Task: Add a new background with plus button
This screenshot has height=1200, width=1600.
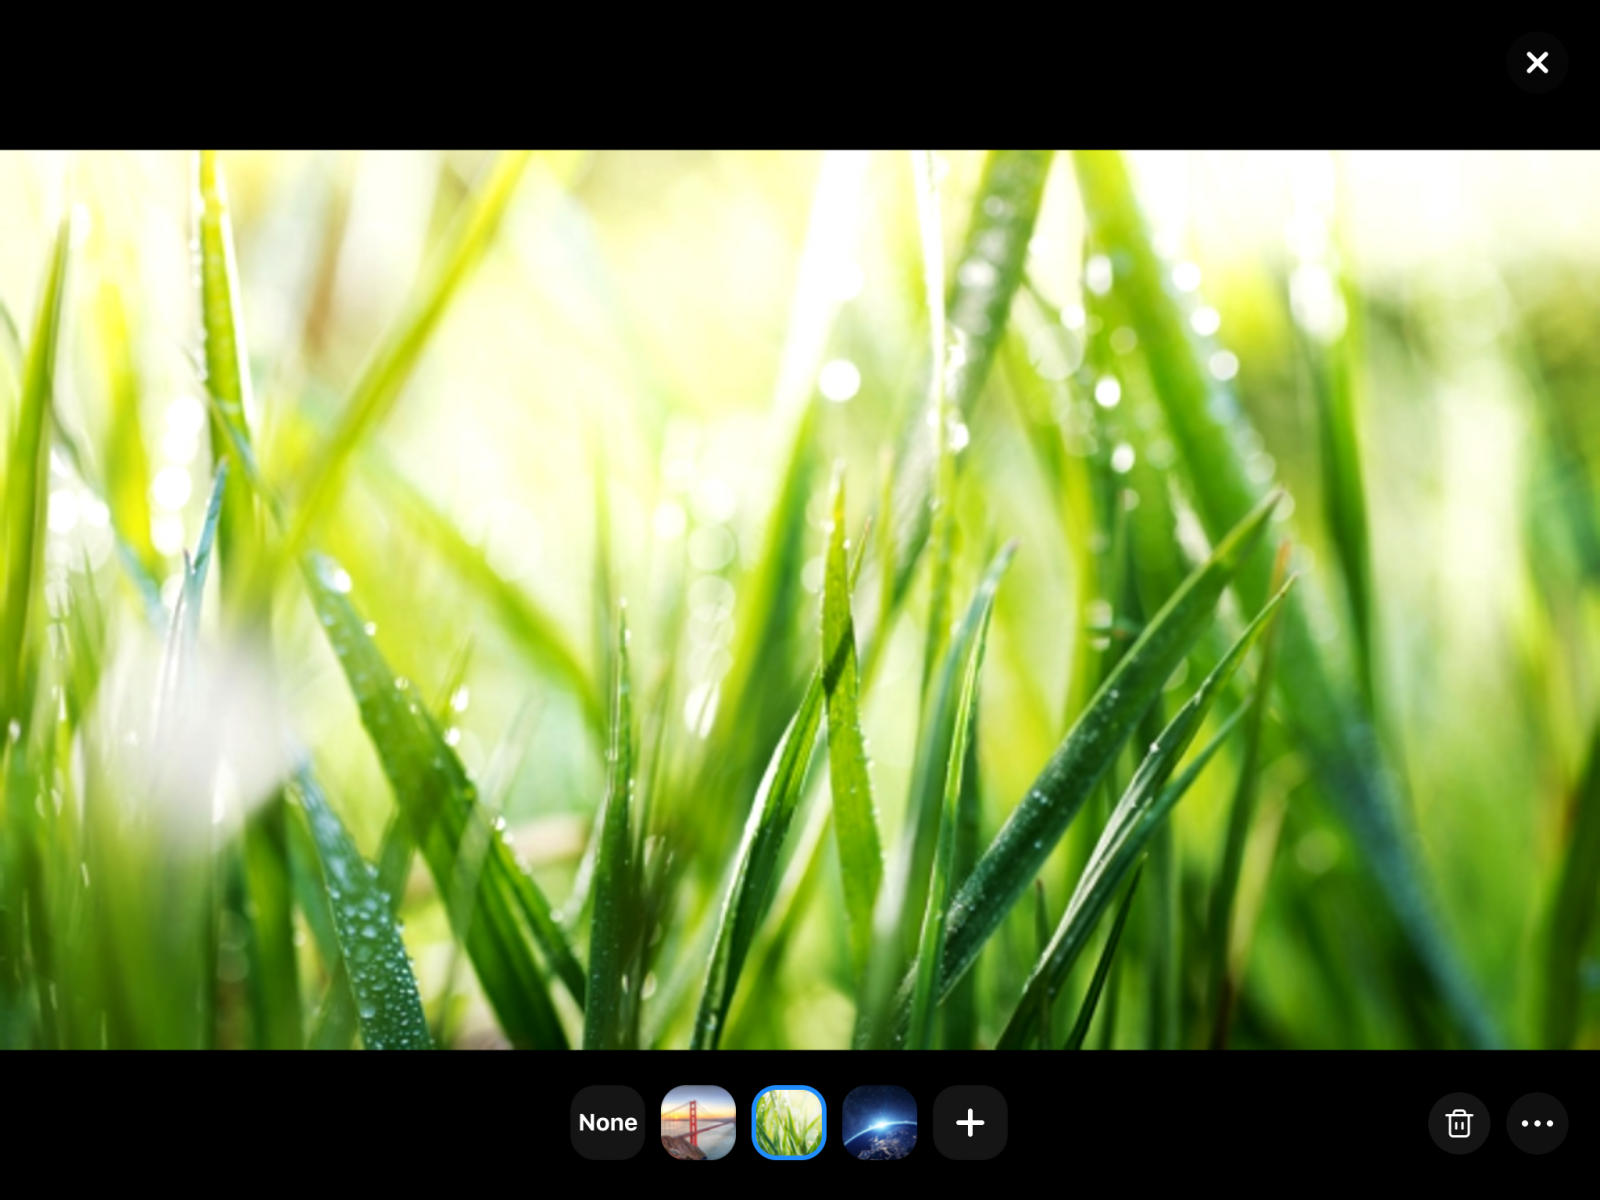Action: [x=969, y=1122]
